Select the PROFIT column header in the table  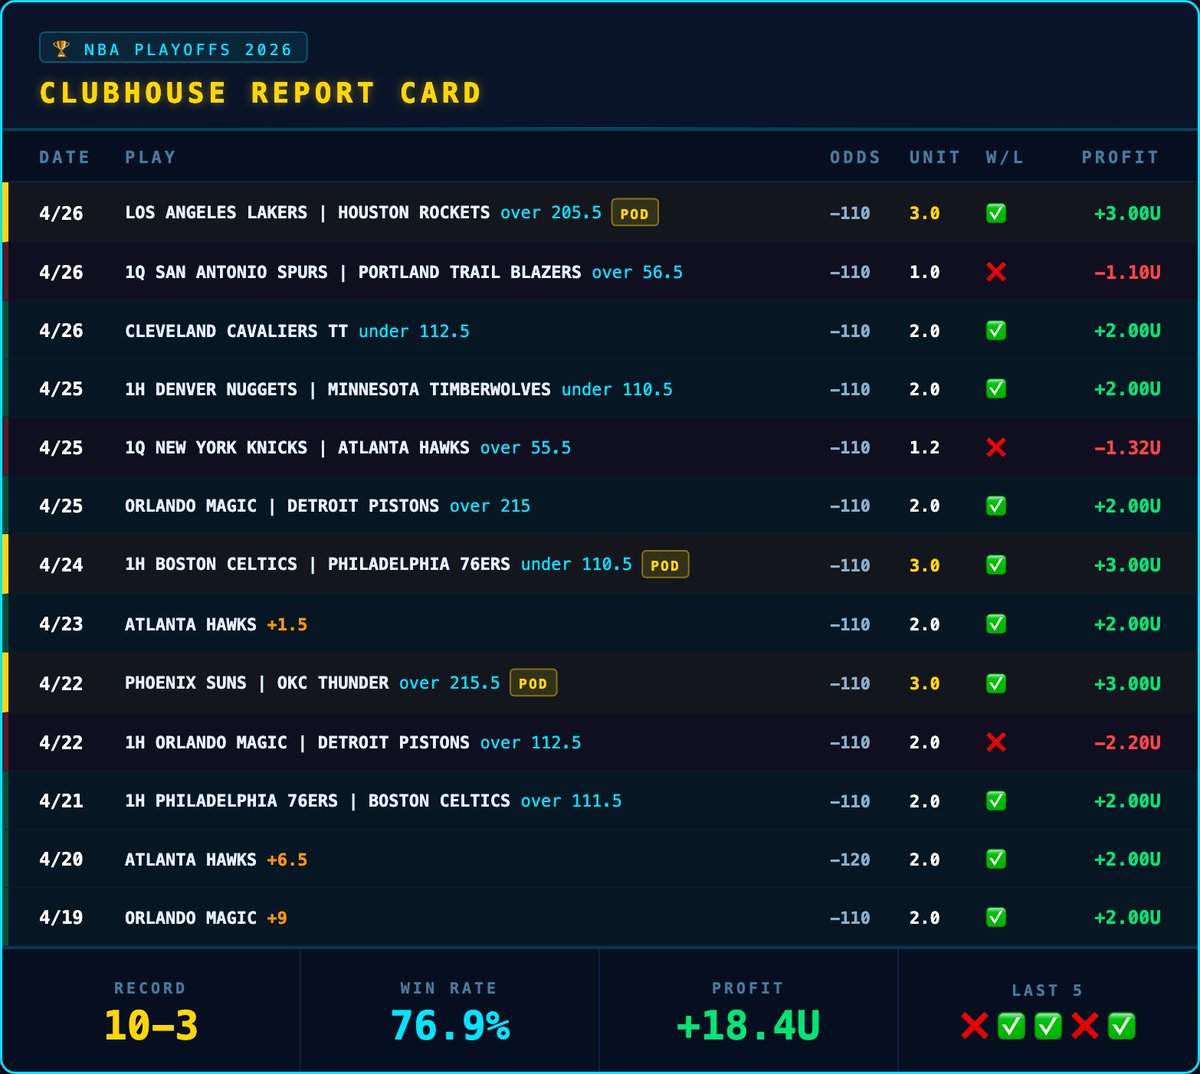point(1120,157)
